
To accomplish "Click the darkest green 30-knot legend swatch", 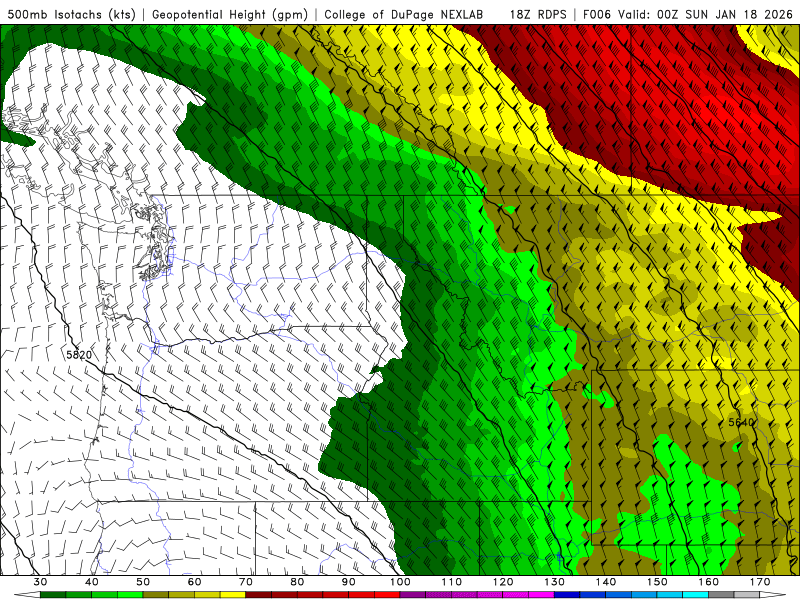I will click(x=53, y=595).
